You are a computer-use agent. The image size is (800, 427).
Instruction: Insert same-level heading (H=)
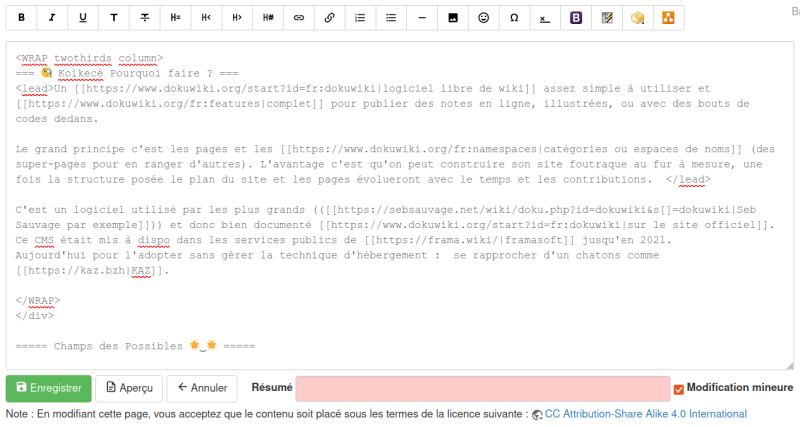coord(176,18)
